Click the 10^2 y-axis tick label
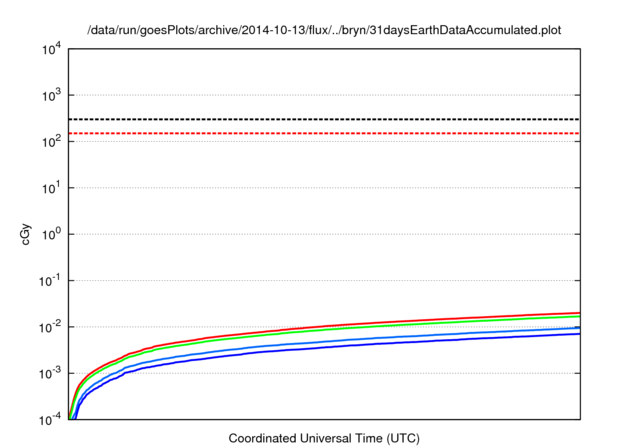 coord(51,142)
